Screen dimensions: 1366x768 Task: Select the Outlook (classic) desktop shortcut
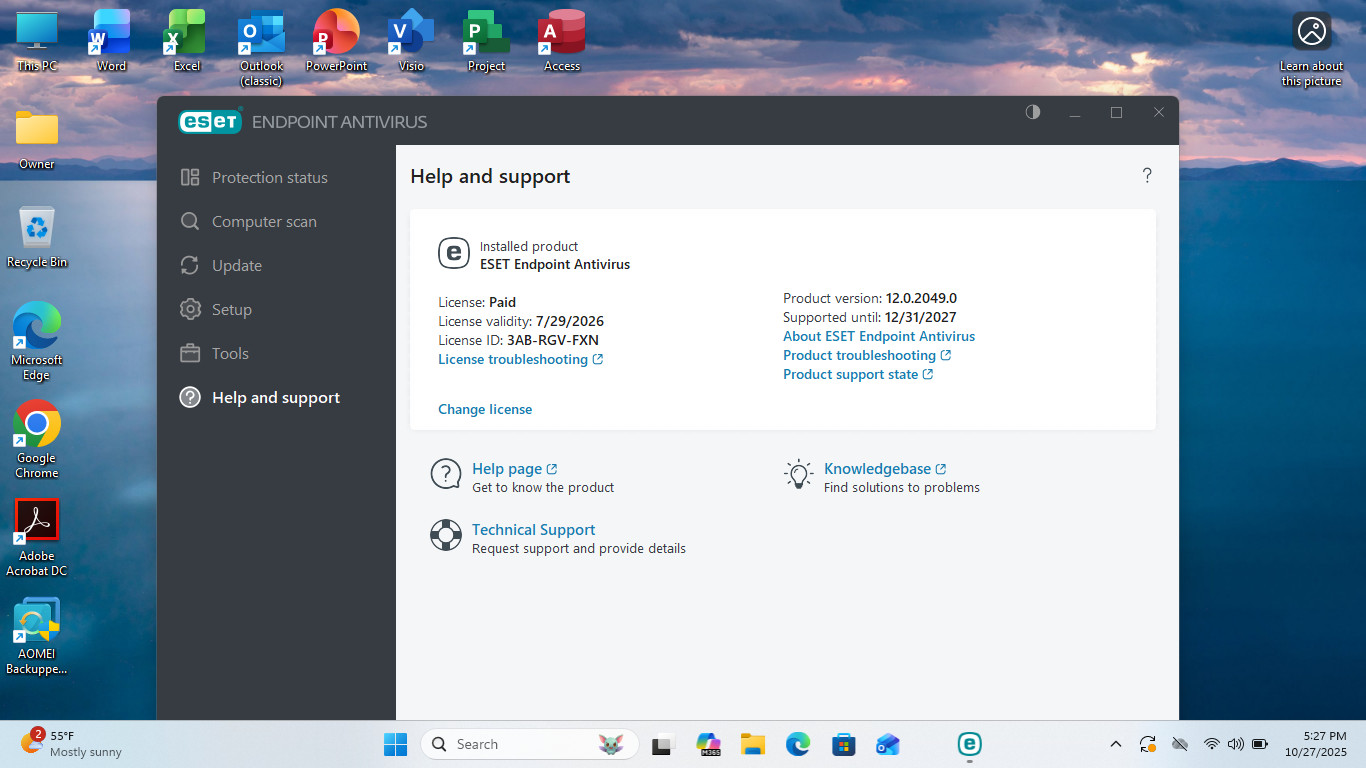(261, 49)
